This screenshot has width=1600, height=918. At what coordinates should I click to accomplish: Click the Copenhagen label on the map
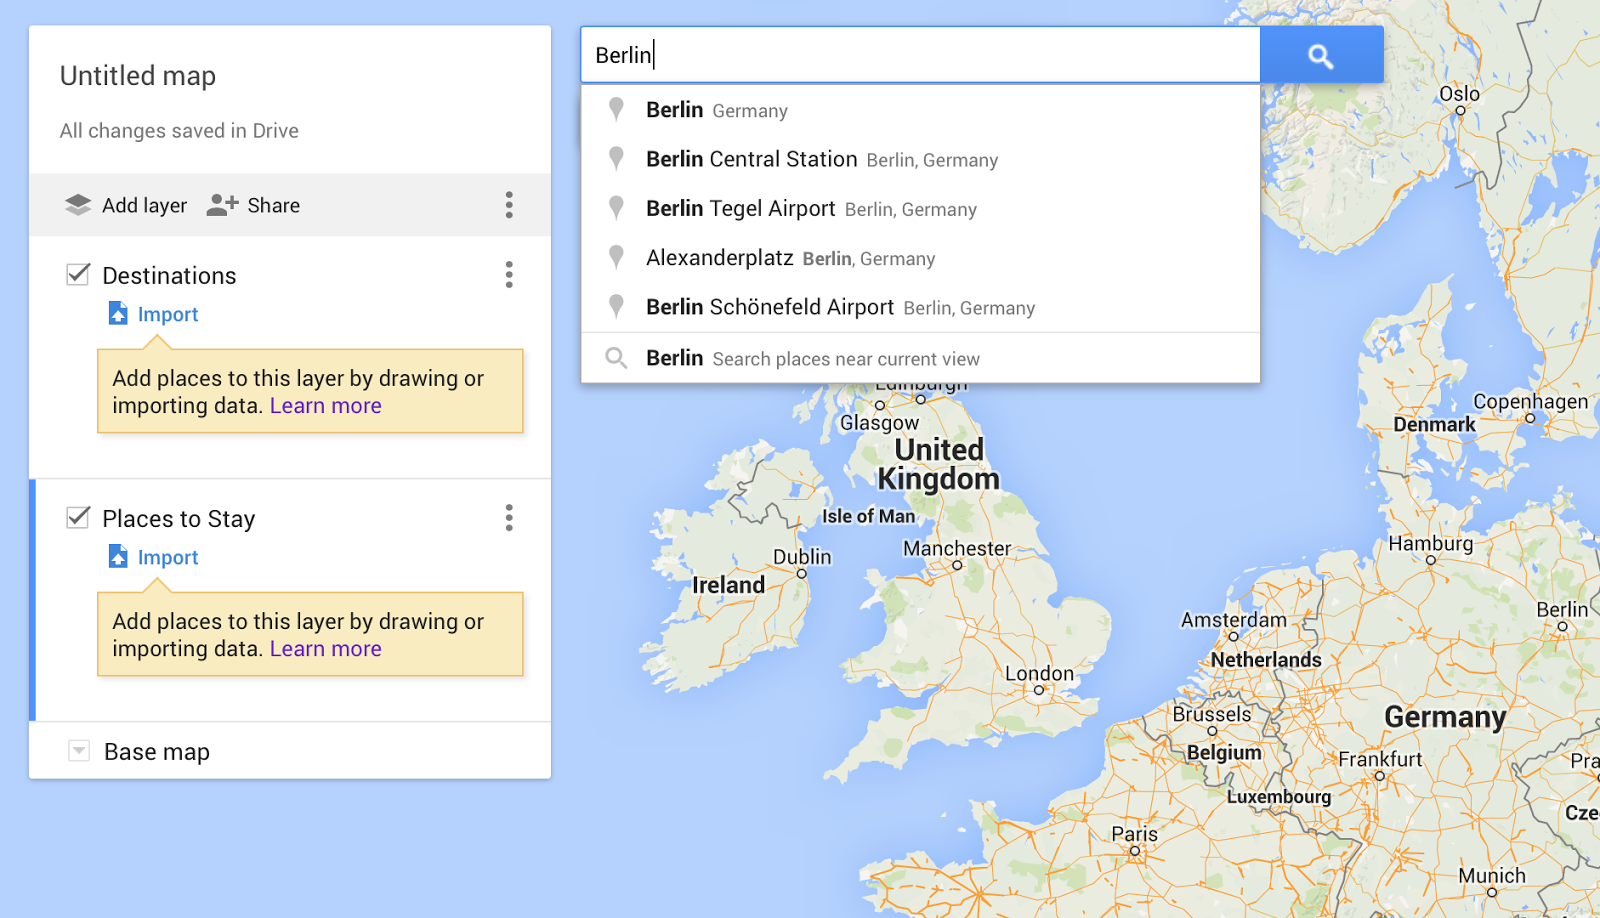[1531, 401]
